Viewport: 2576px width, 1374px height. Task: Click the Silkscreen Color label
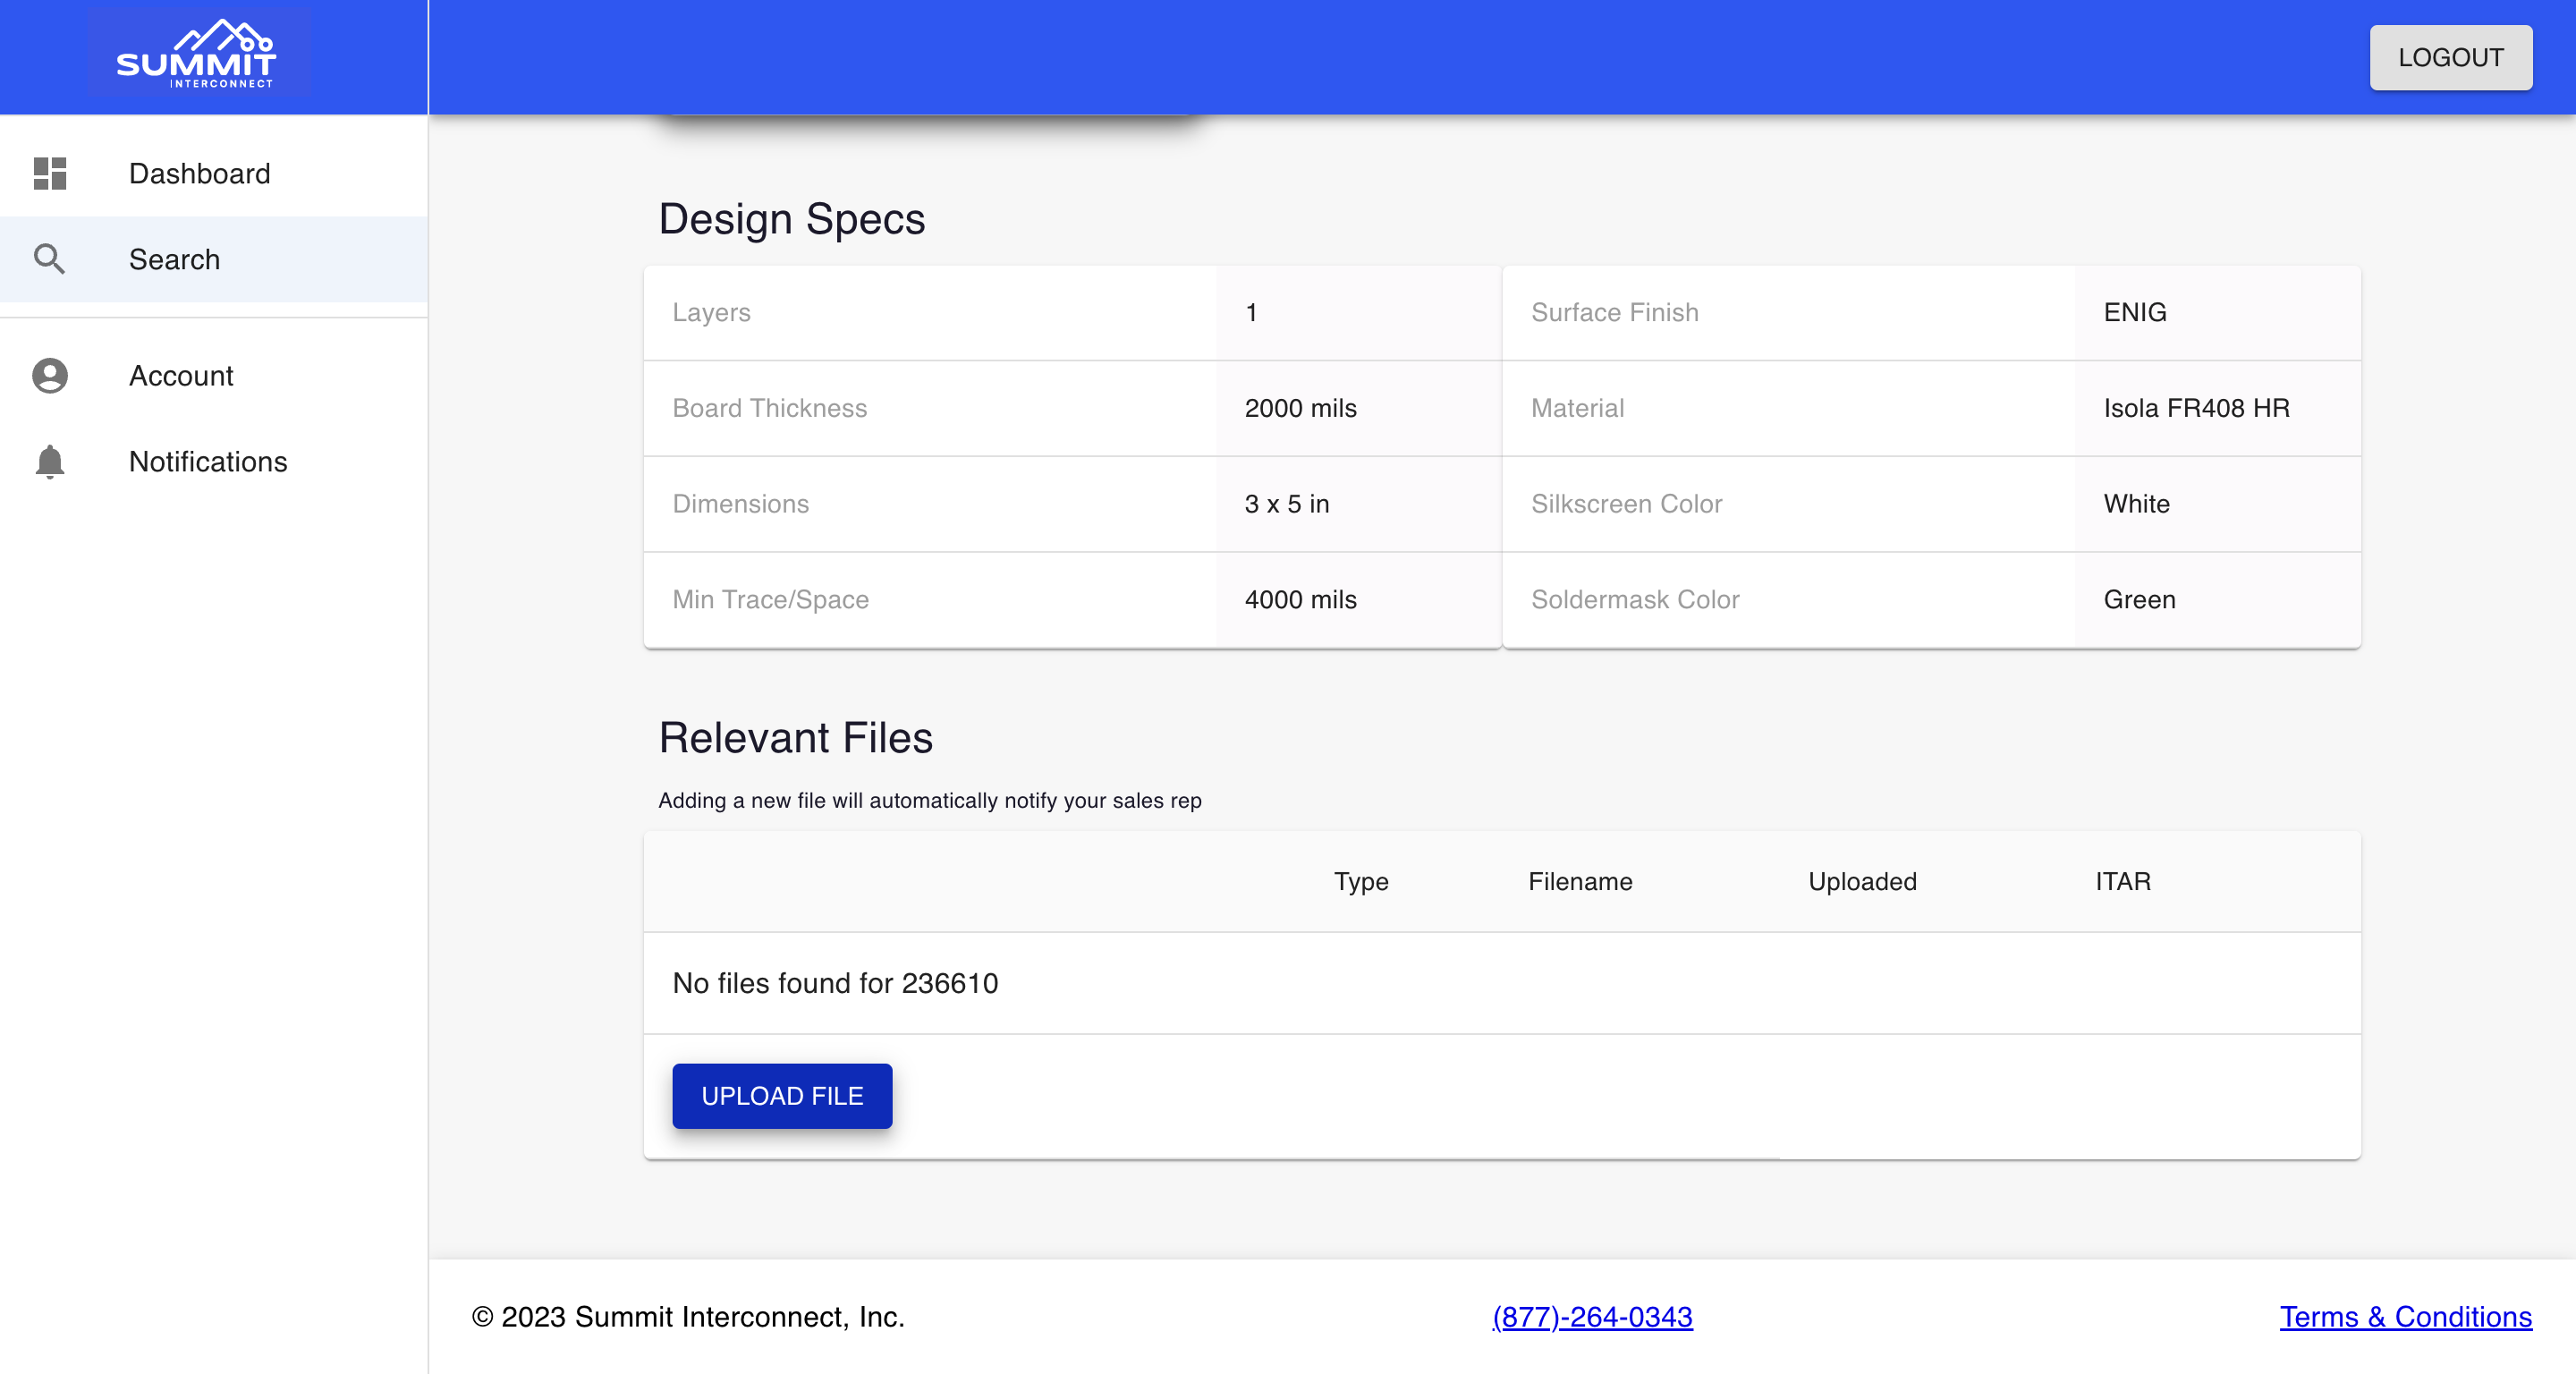[x=1626, y=504]
